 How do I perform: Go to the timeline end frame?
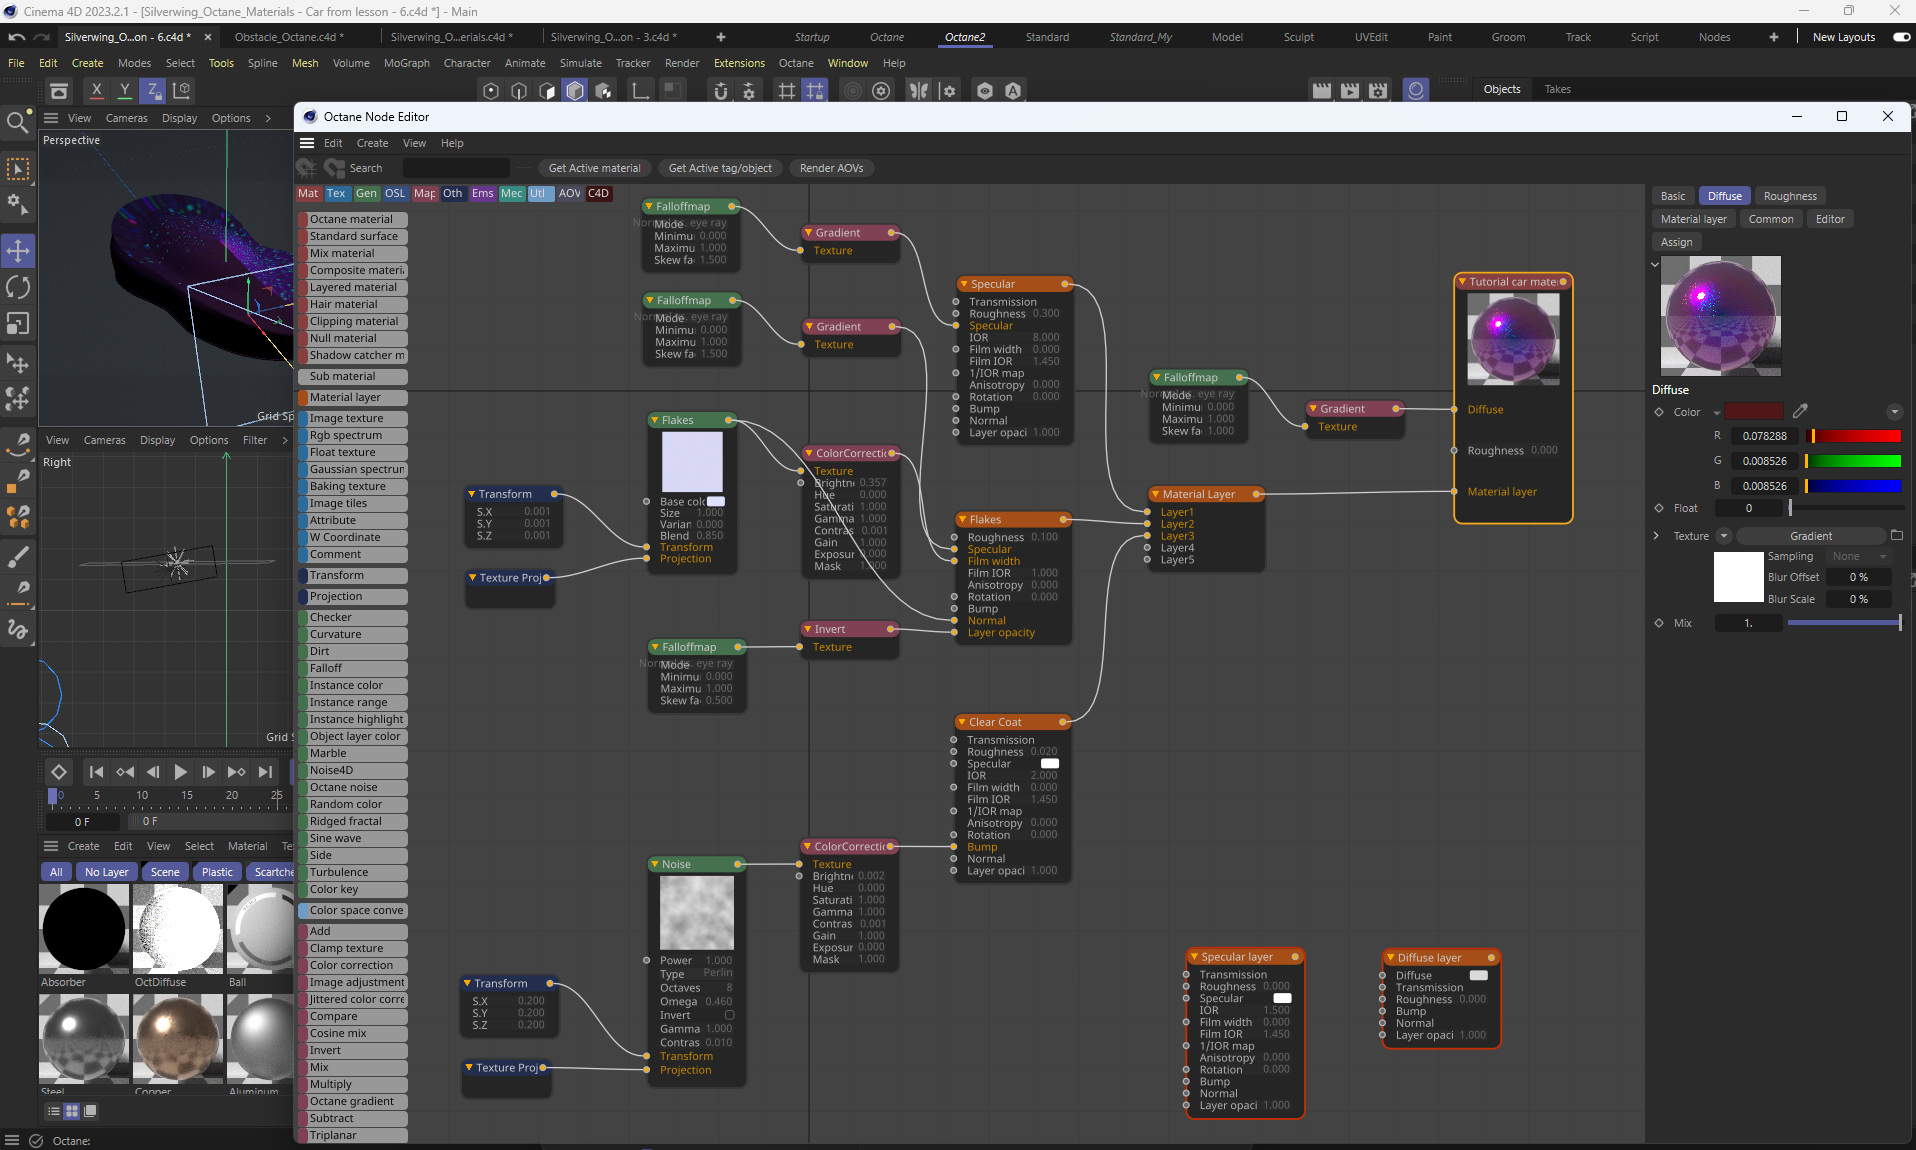(265, 772)
